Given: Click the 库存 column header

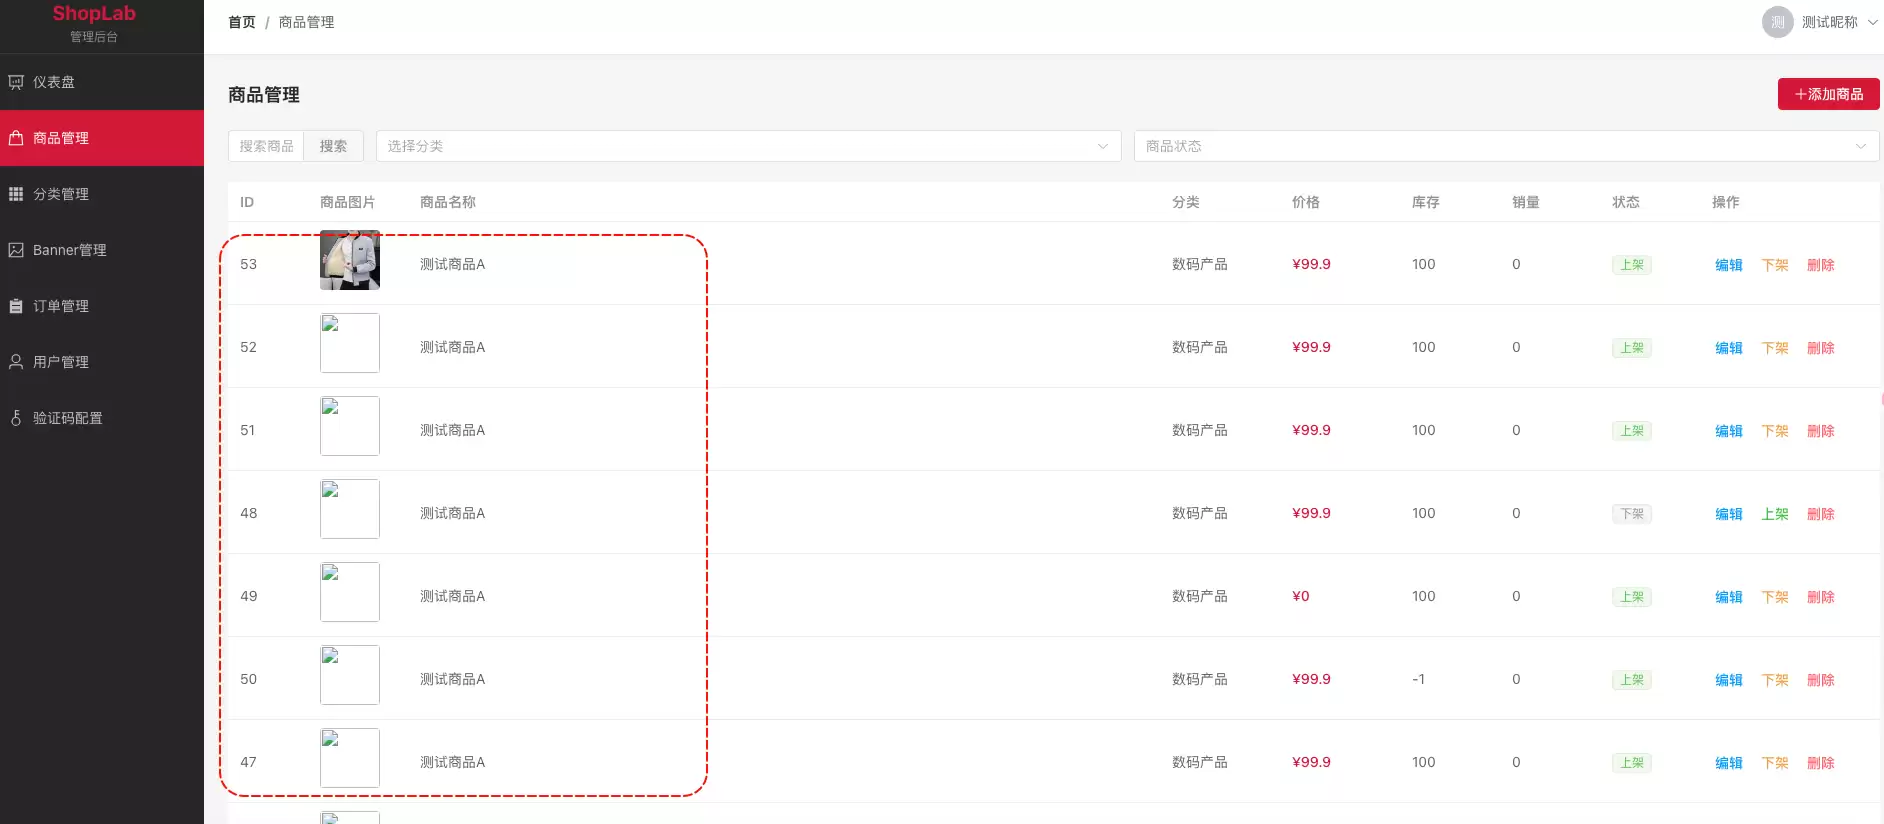Looking at the screenshot, I should 1426,202.
